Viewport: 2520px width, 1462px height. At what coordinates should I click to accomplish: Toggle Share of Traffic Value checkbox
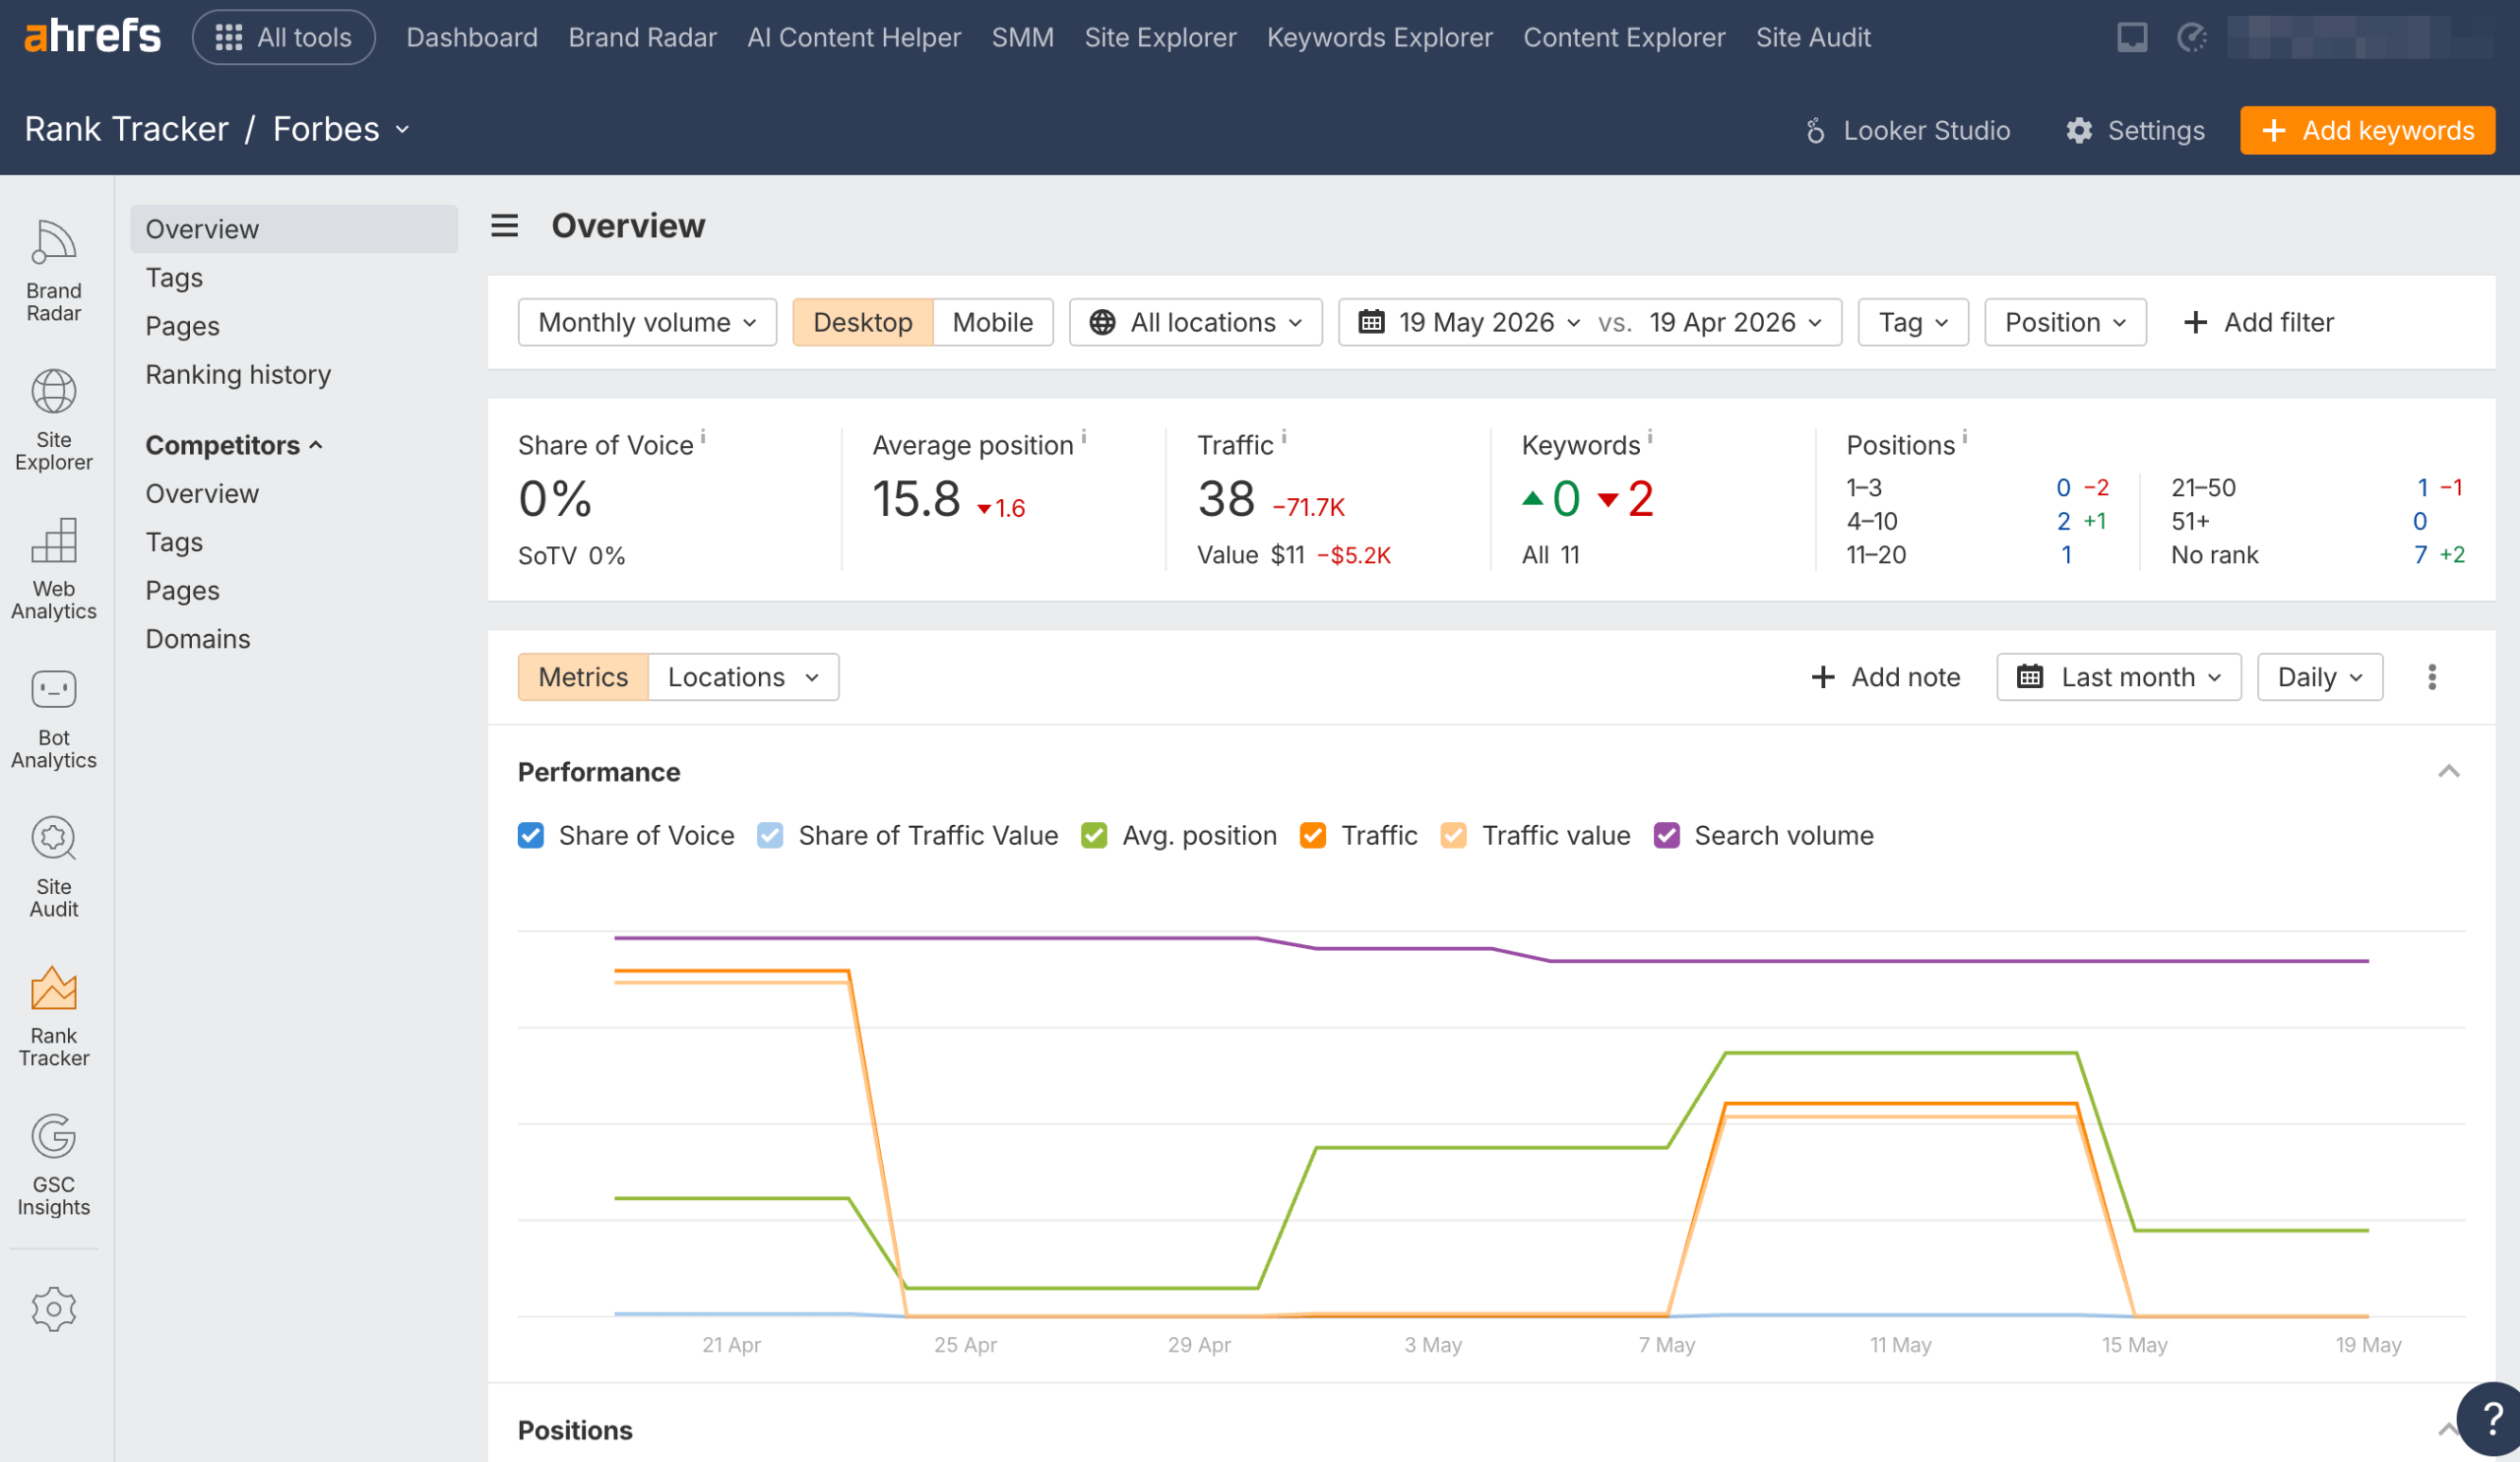pyautogui.click(x=770, y=835)
